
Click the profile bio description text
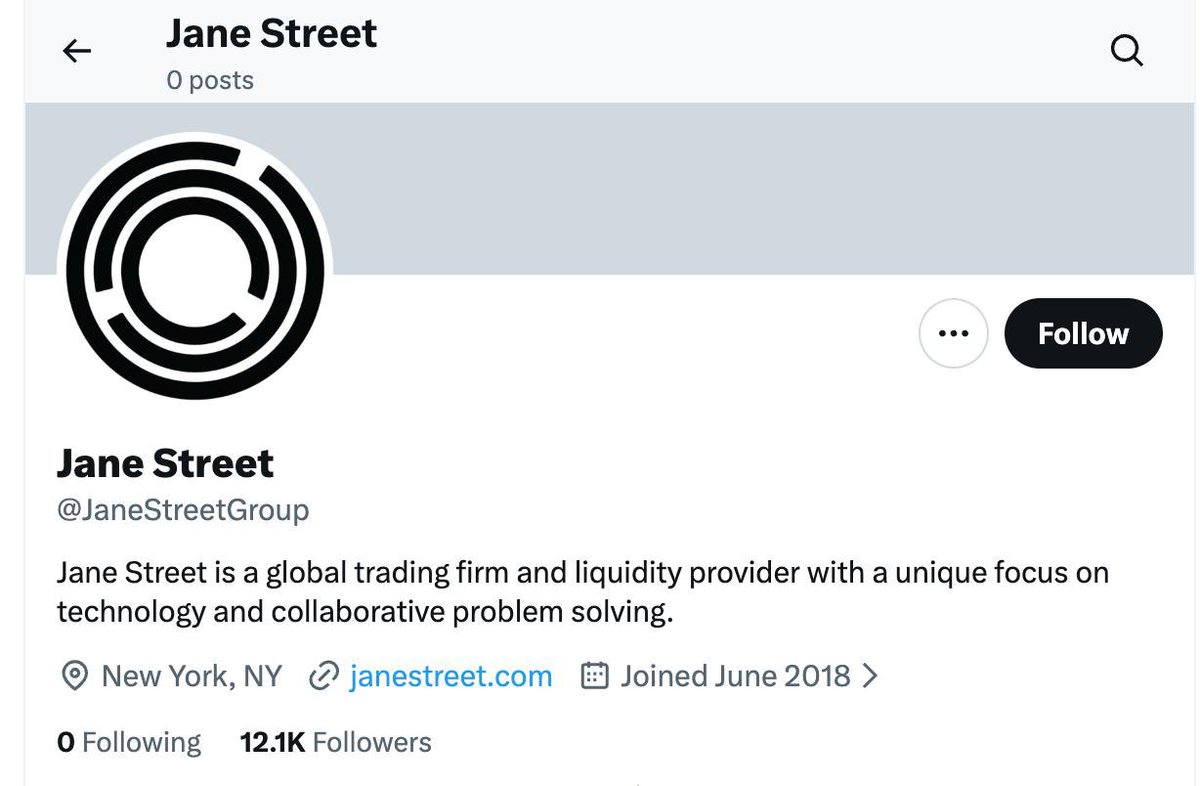pos(582,592)
